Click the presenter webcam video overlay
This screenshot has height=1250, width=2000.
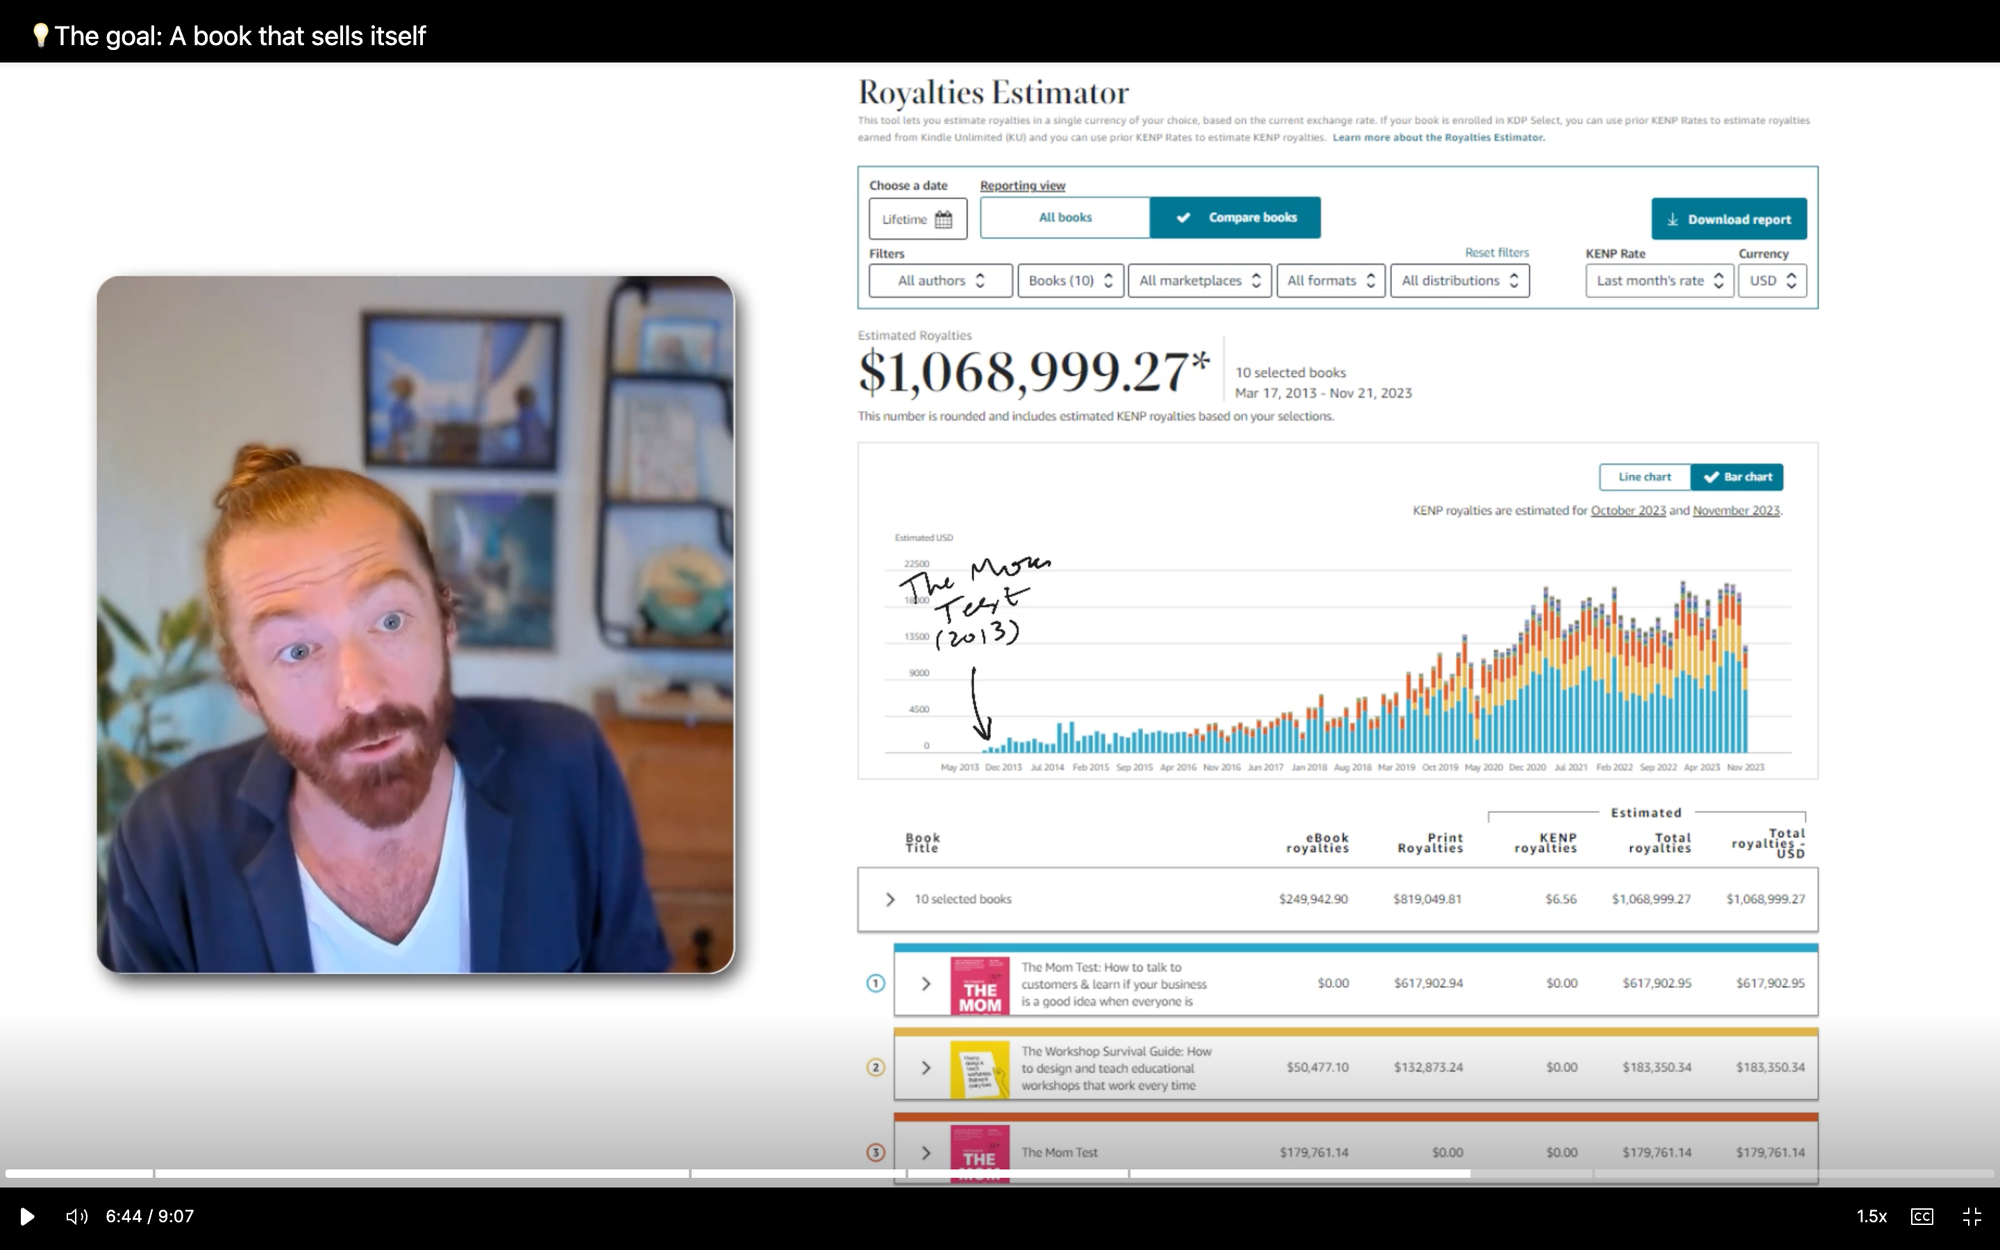[x=415, y=624]
